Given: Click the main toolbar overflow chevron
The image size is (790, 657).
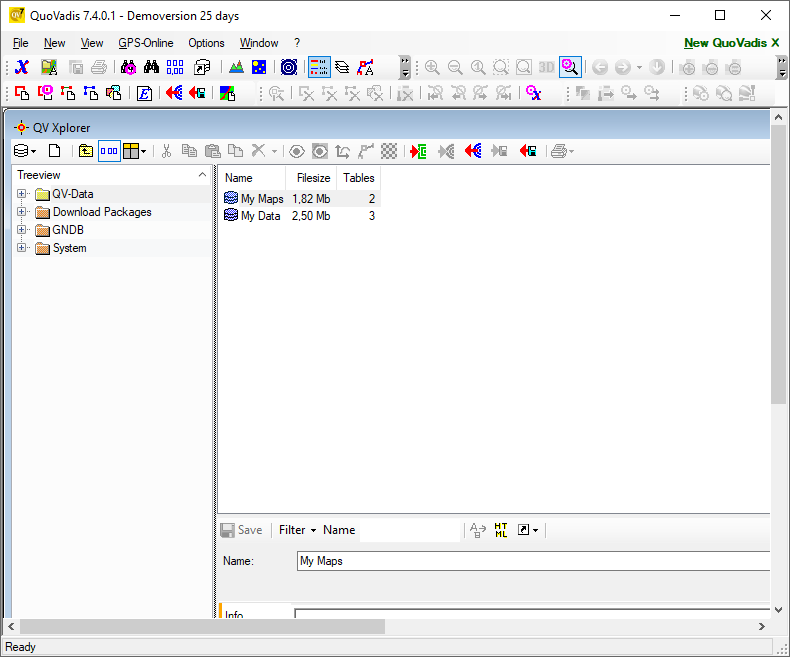Looking at the screenshot, I should [x=405, y=67].
